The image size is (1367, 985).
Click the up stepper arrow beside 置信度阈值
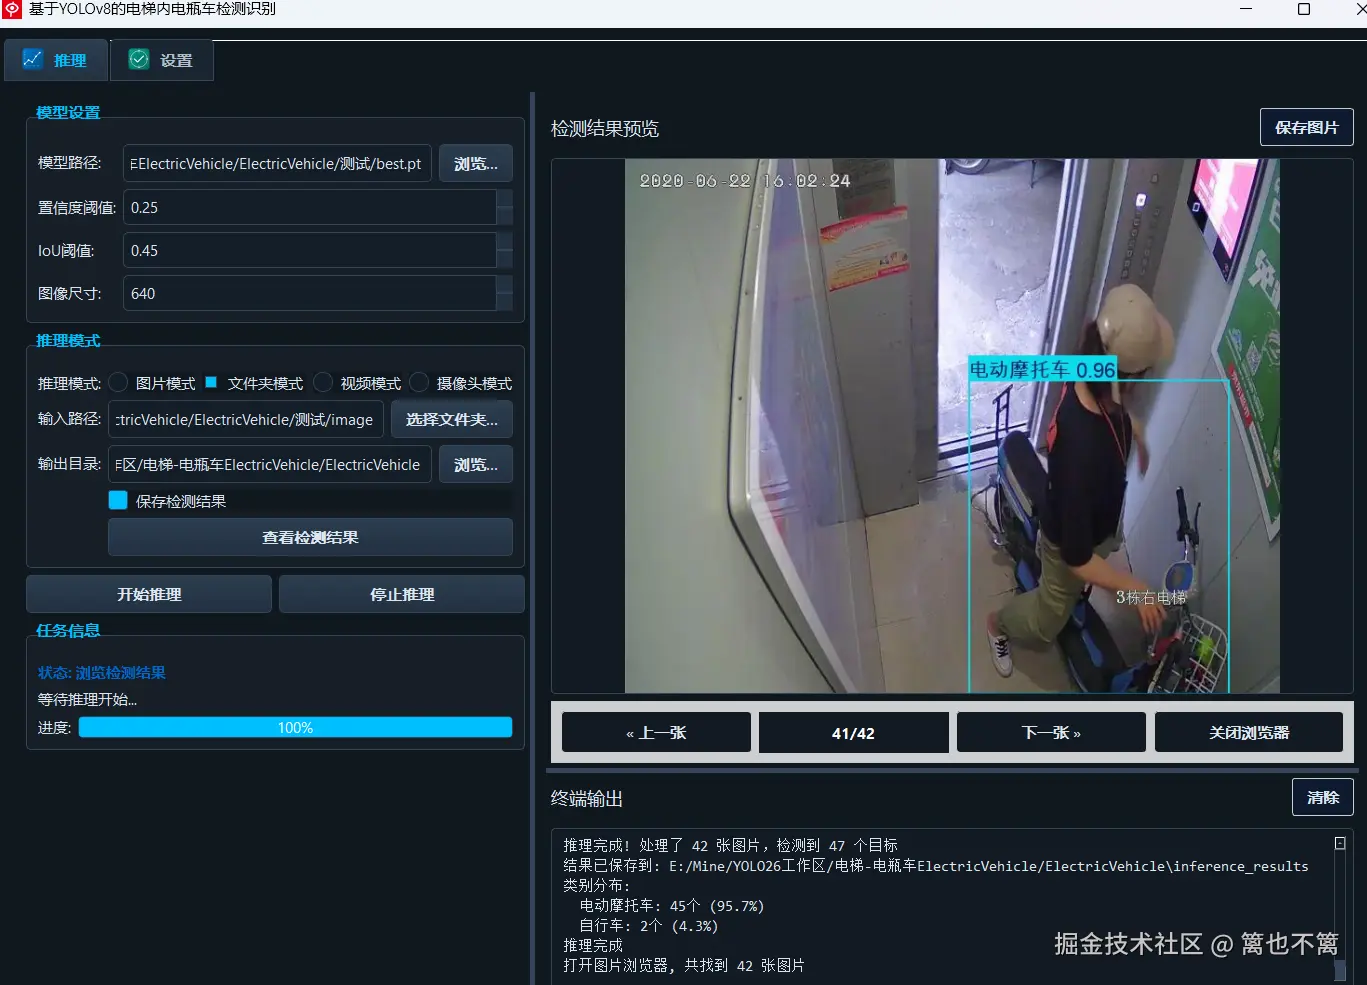(x=504, y=200)
